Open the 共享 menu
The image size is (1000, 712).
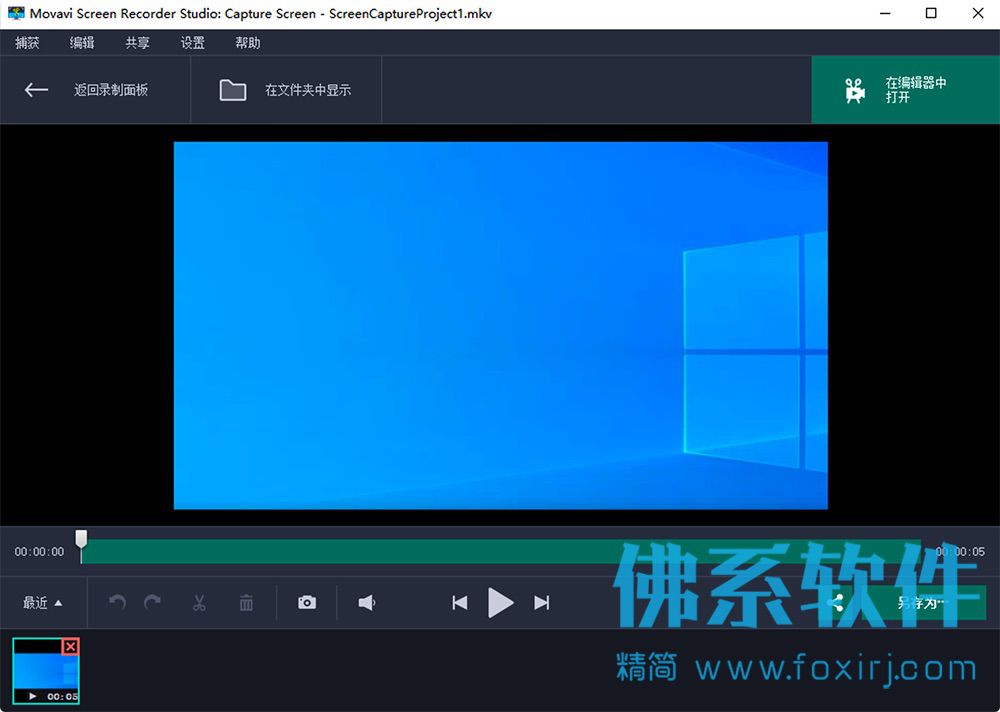pyautogui.click(x=137, y=43)
